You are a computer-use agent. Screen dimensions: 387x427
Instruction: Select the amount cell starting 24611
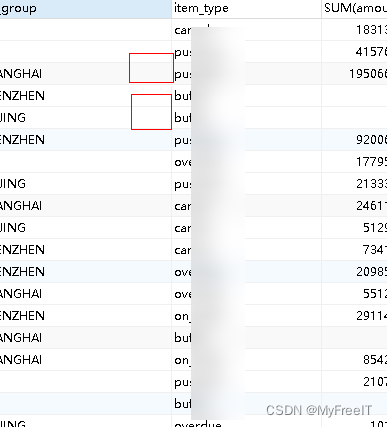(x=354, y=206)
